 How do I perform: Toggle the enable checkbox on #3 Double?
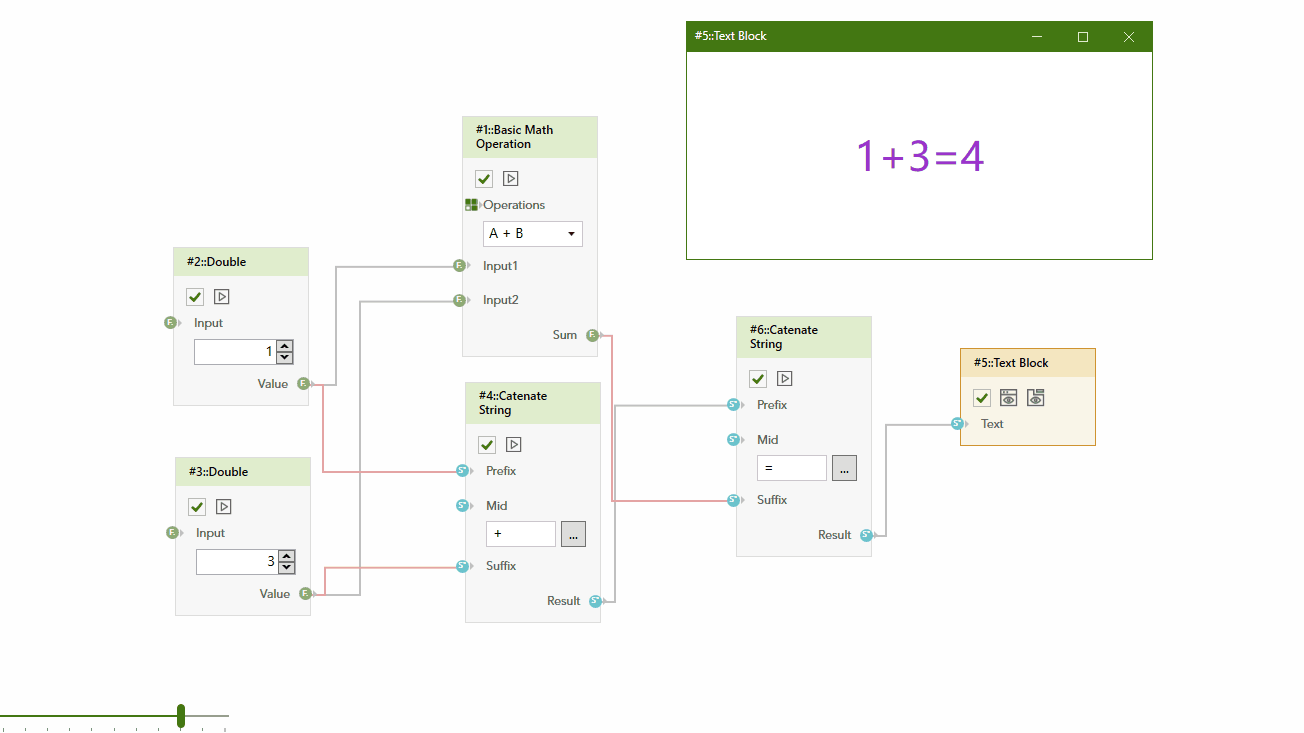click(197, 507)
